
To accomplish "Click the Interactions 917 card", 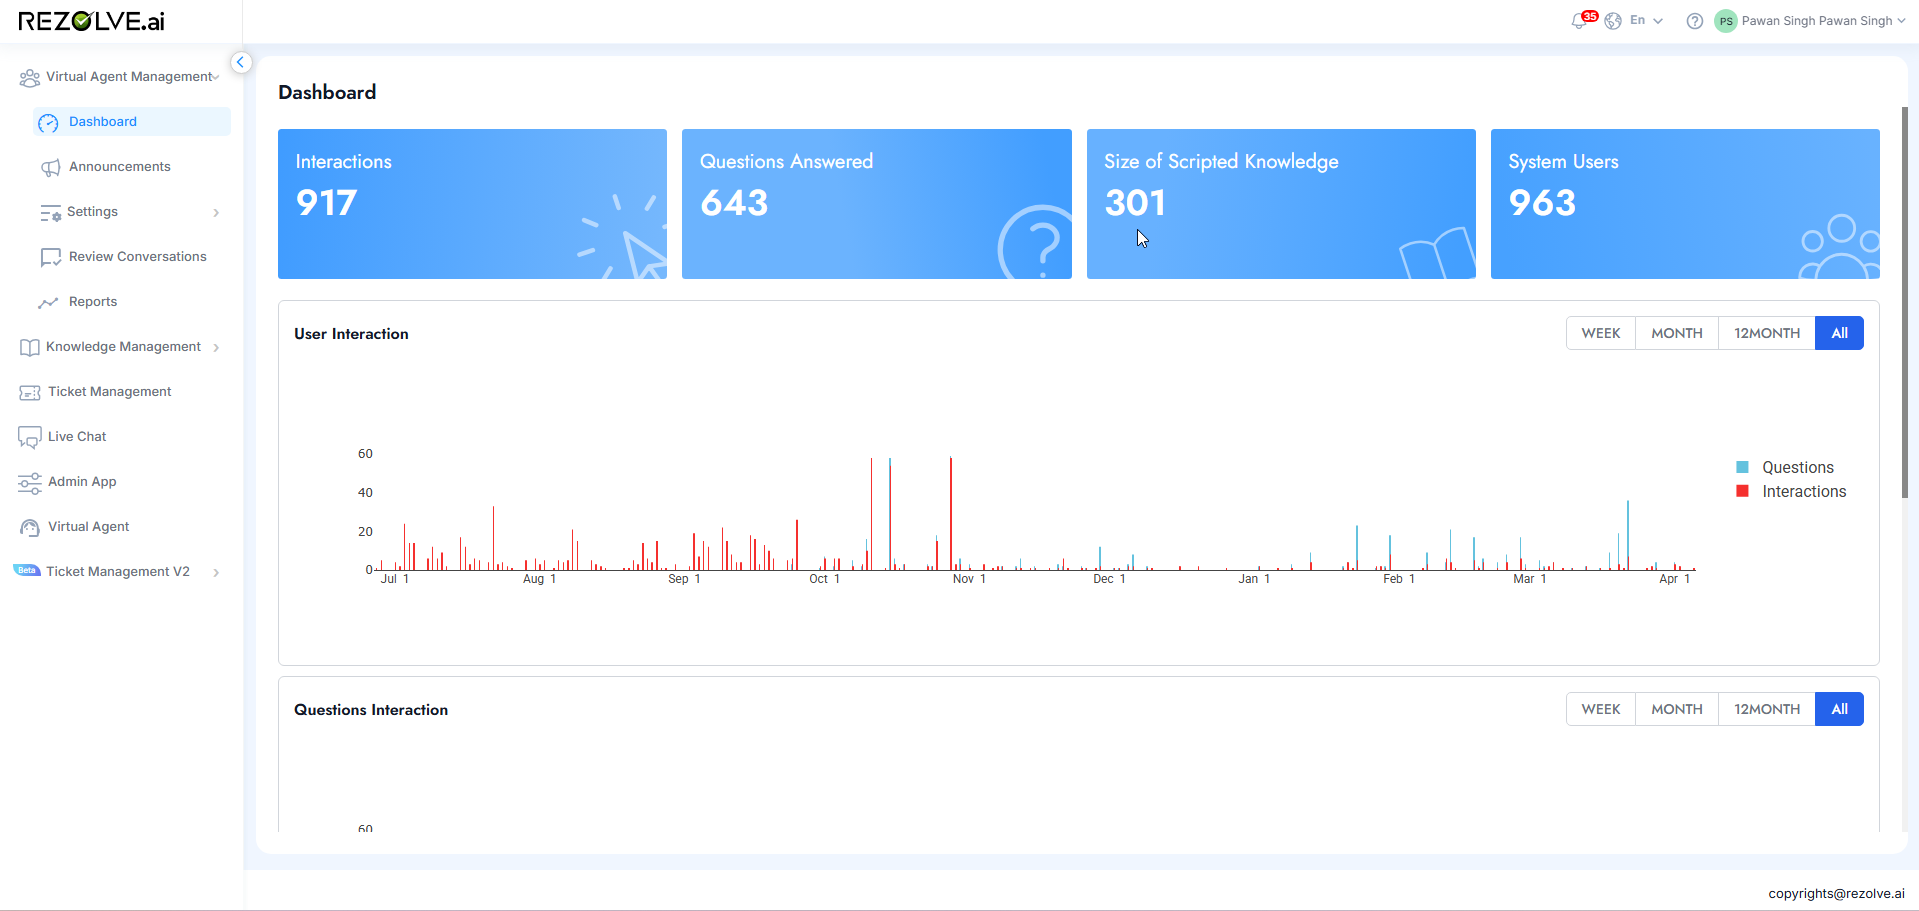I will pos(472,204).
